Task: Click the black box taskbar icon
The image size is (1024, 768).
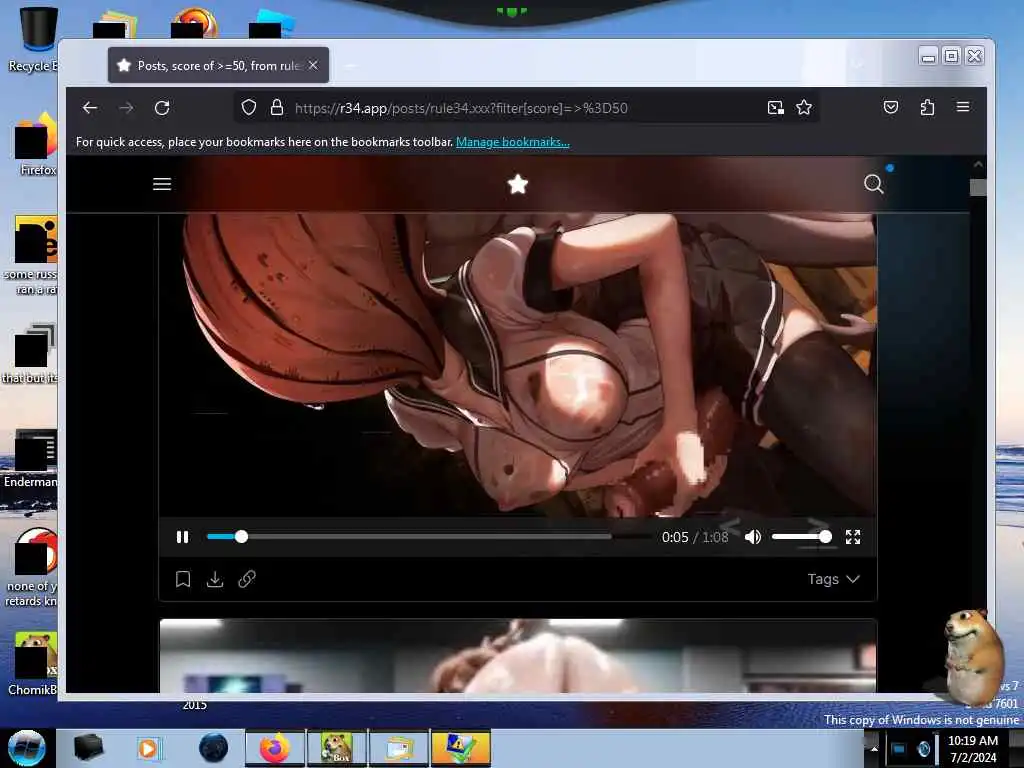Action: 88,748
